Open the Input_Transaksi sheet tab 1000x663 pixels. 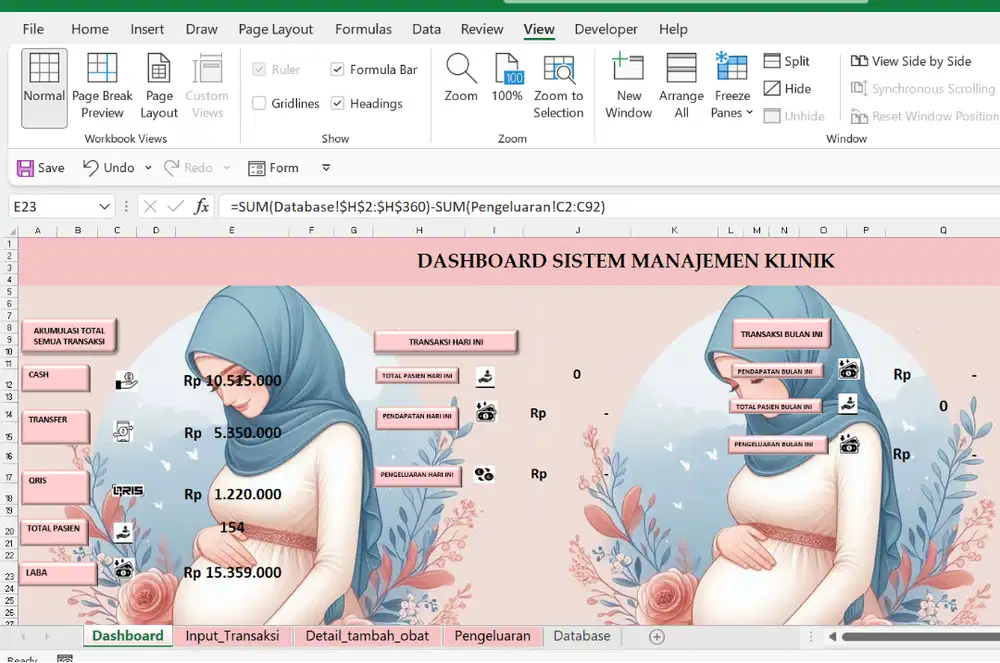(232, 635)
